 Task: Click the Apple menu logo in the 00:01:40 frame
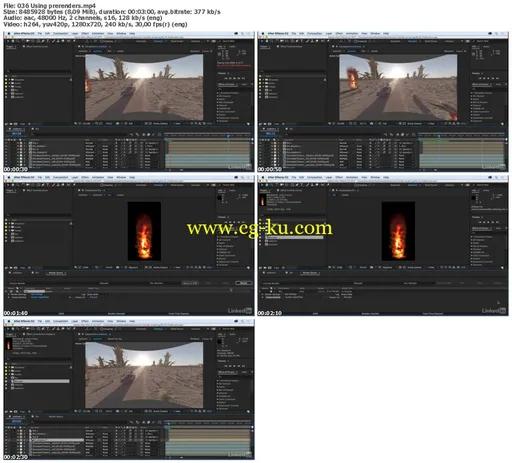pos(9,177)
